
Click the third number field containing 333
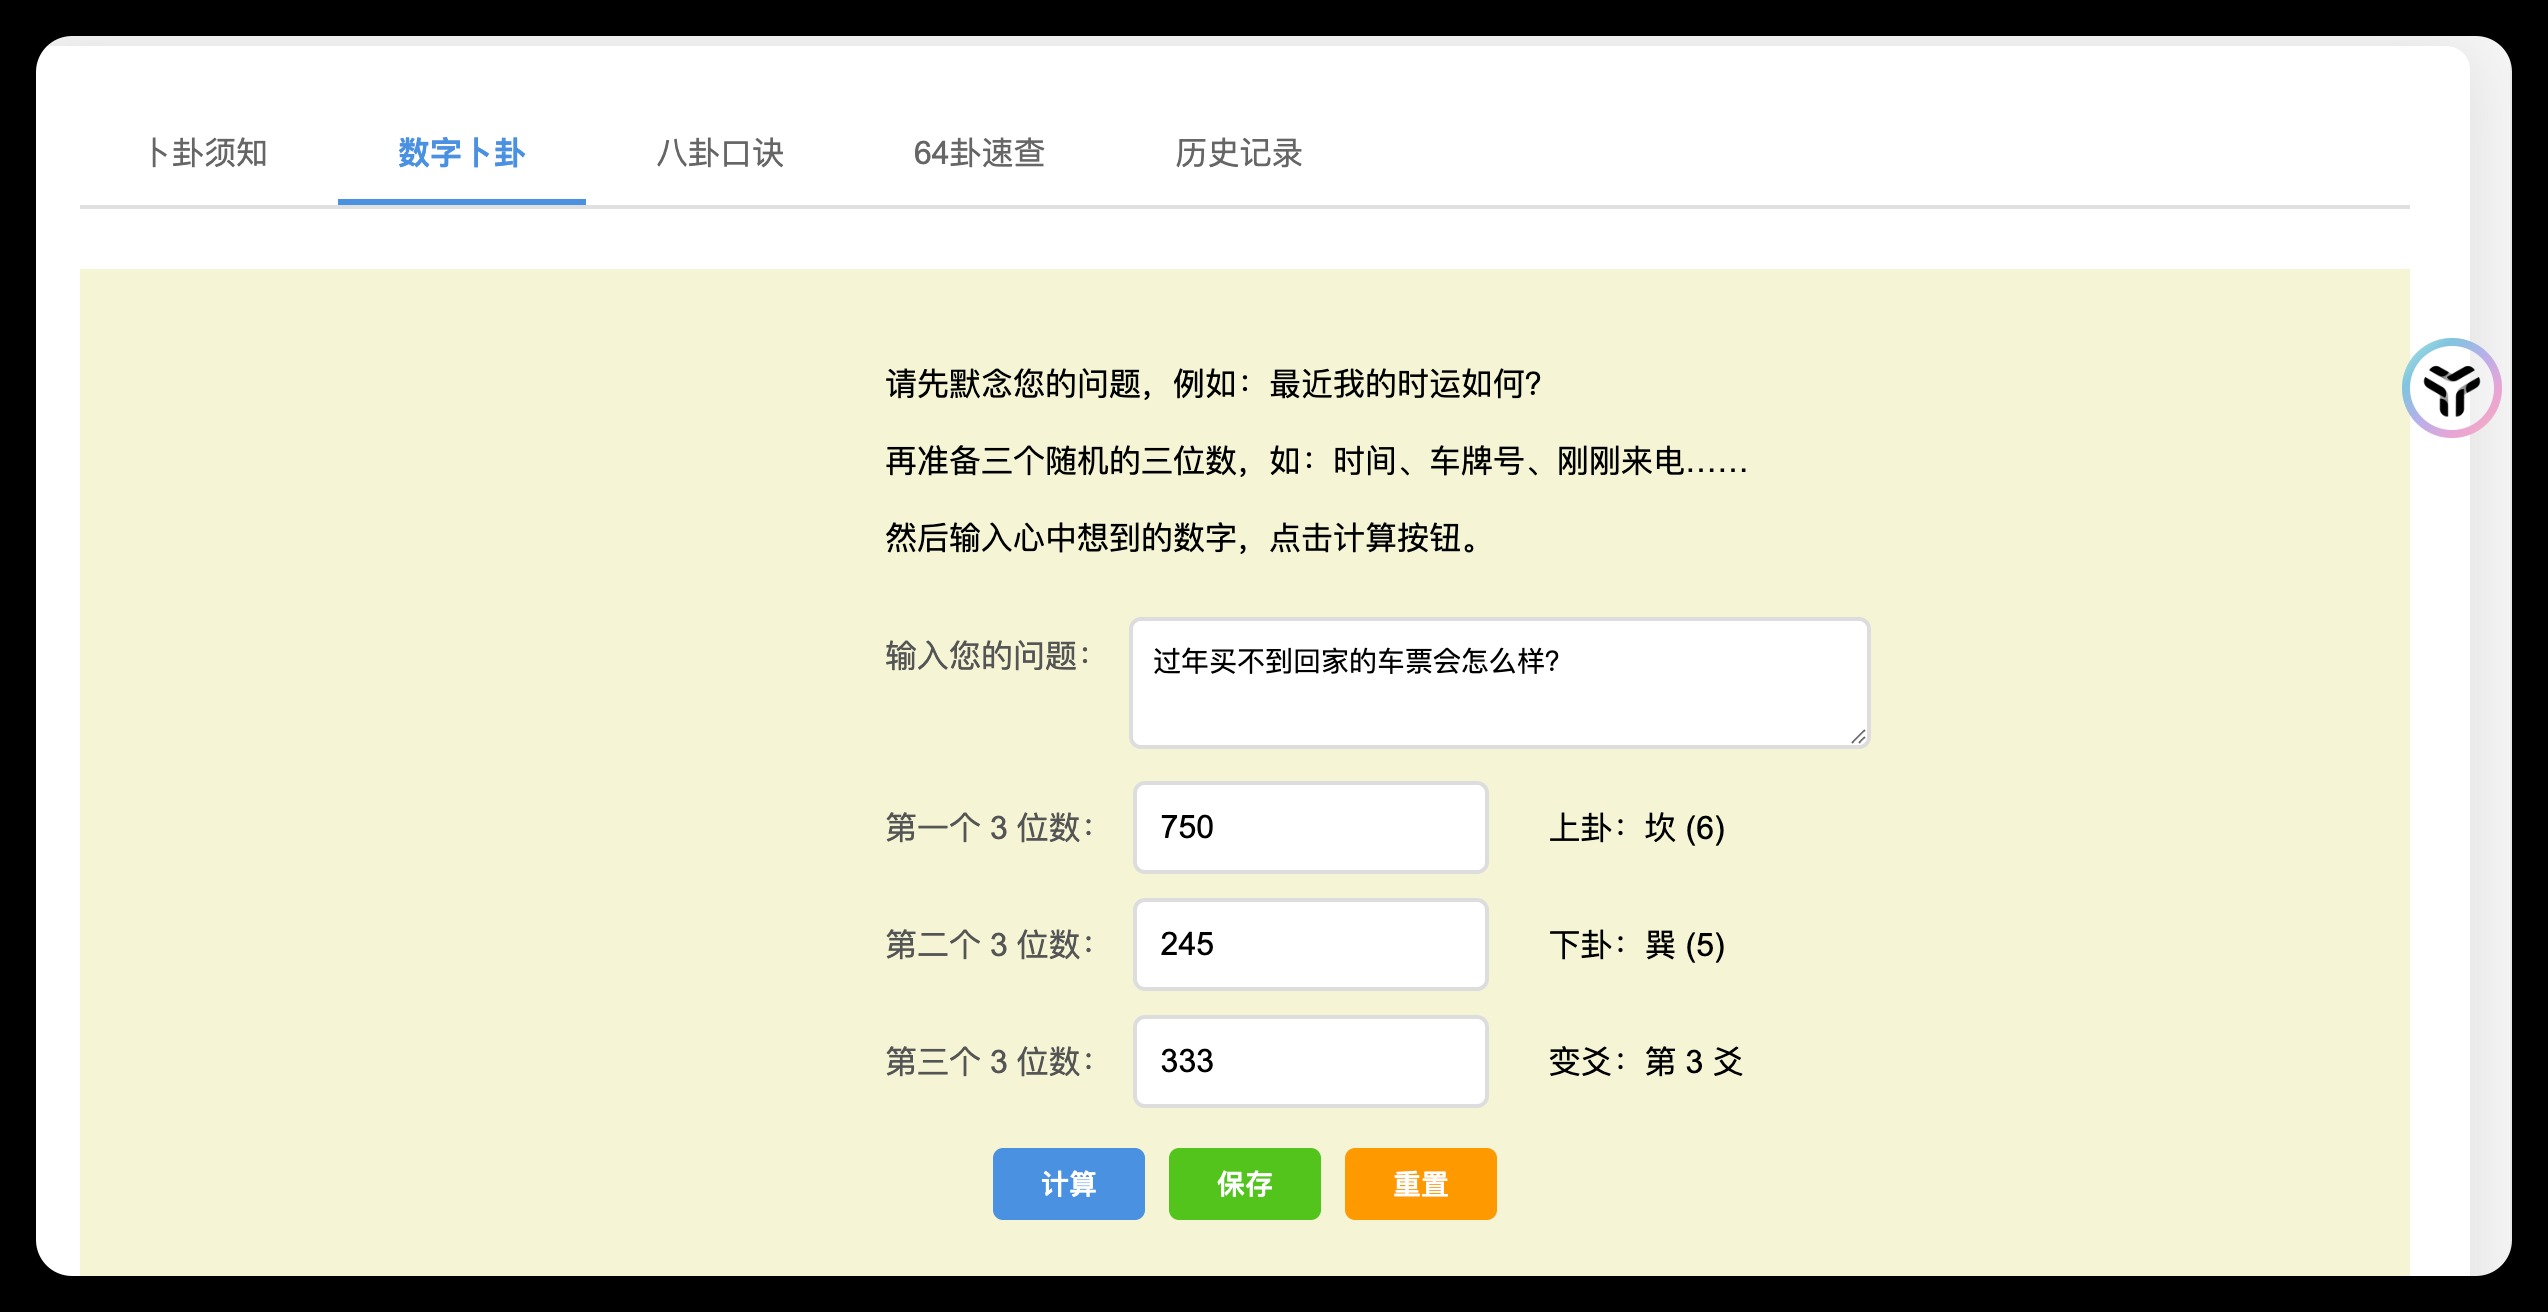coord(1310,1061)
